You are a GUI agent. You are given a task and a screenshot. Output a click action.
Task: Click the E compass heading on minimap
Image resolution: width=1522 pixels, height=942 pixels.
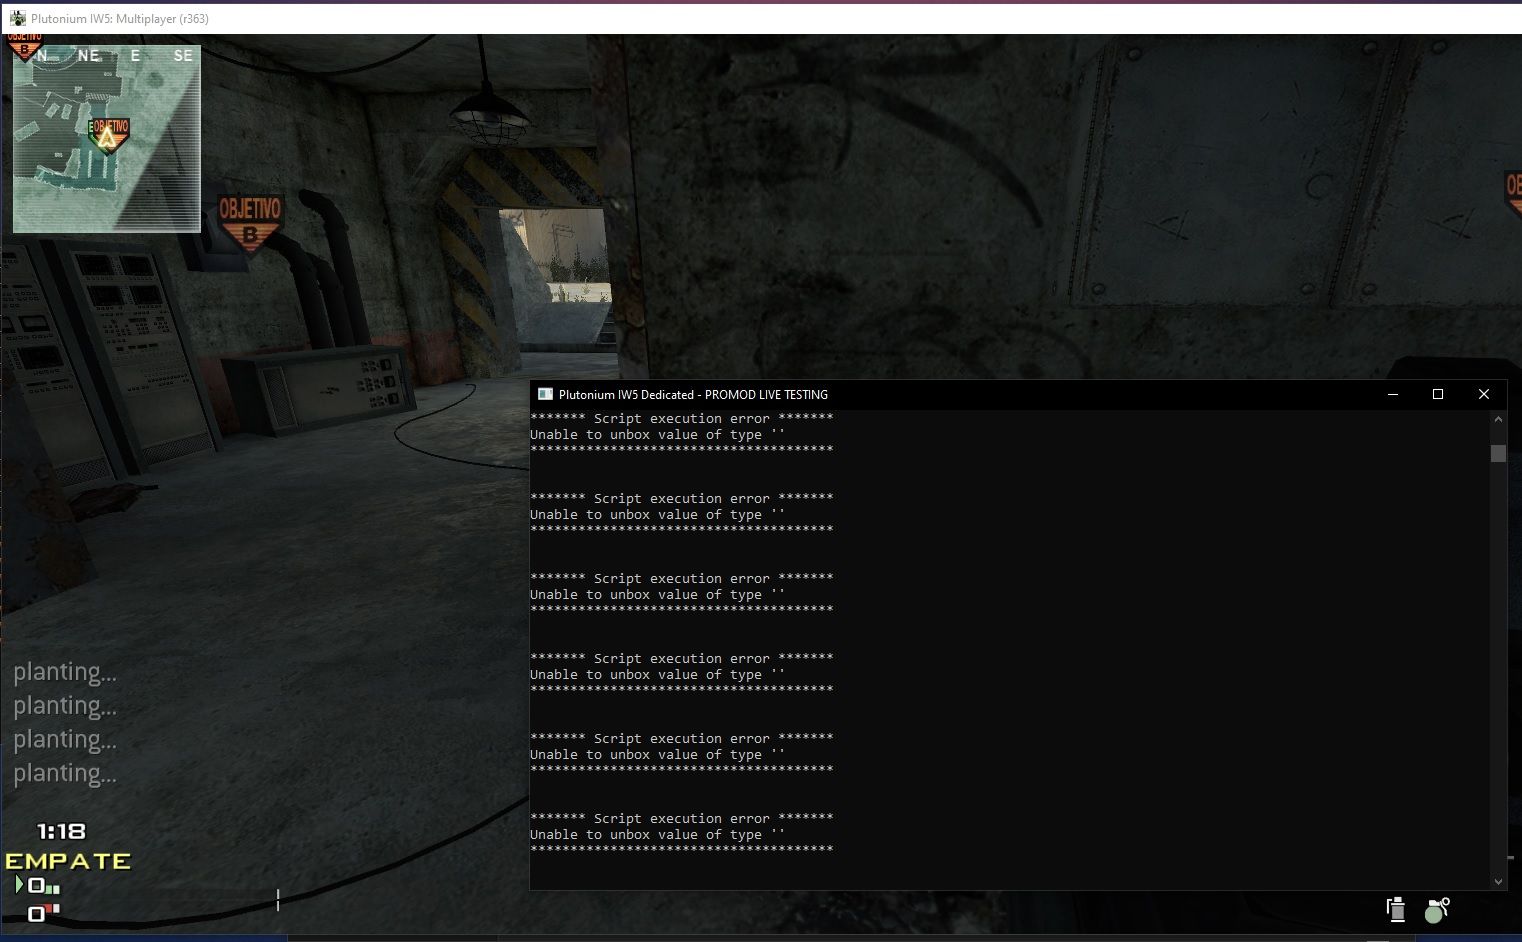136,56
